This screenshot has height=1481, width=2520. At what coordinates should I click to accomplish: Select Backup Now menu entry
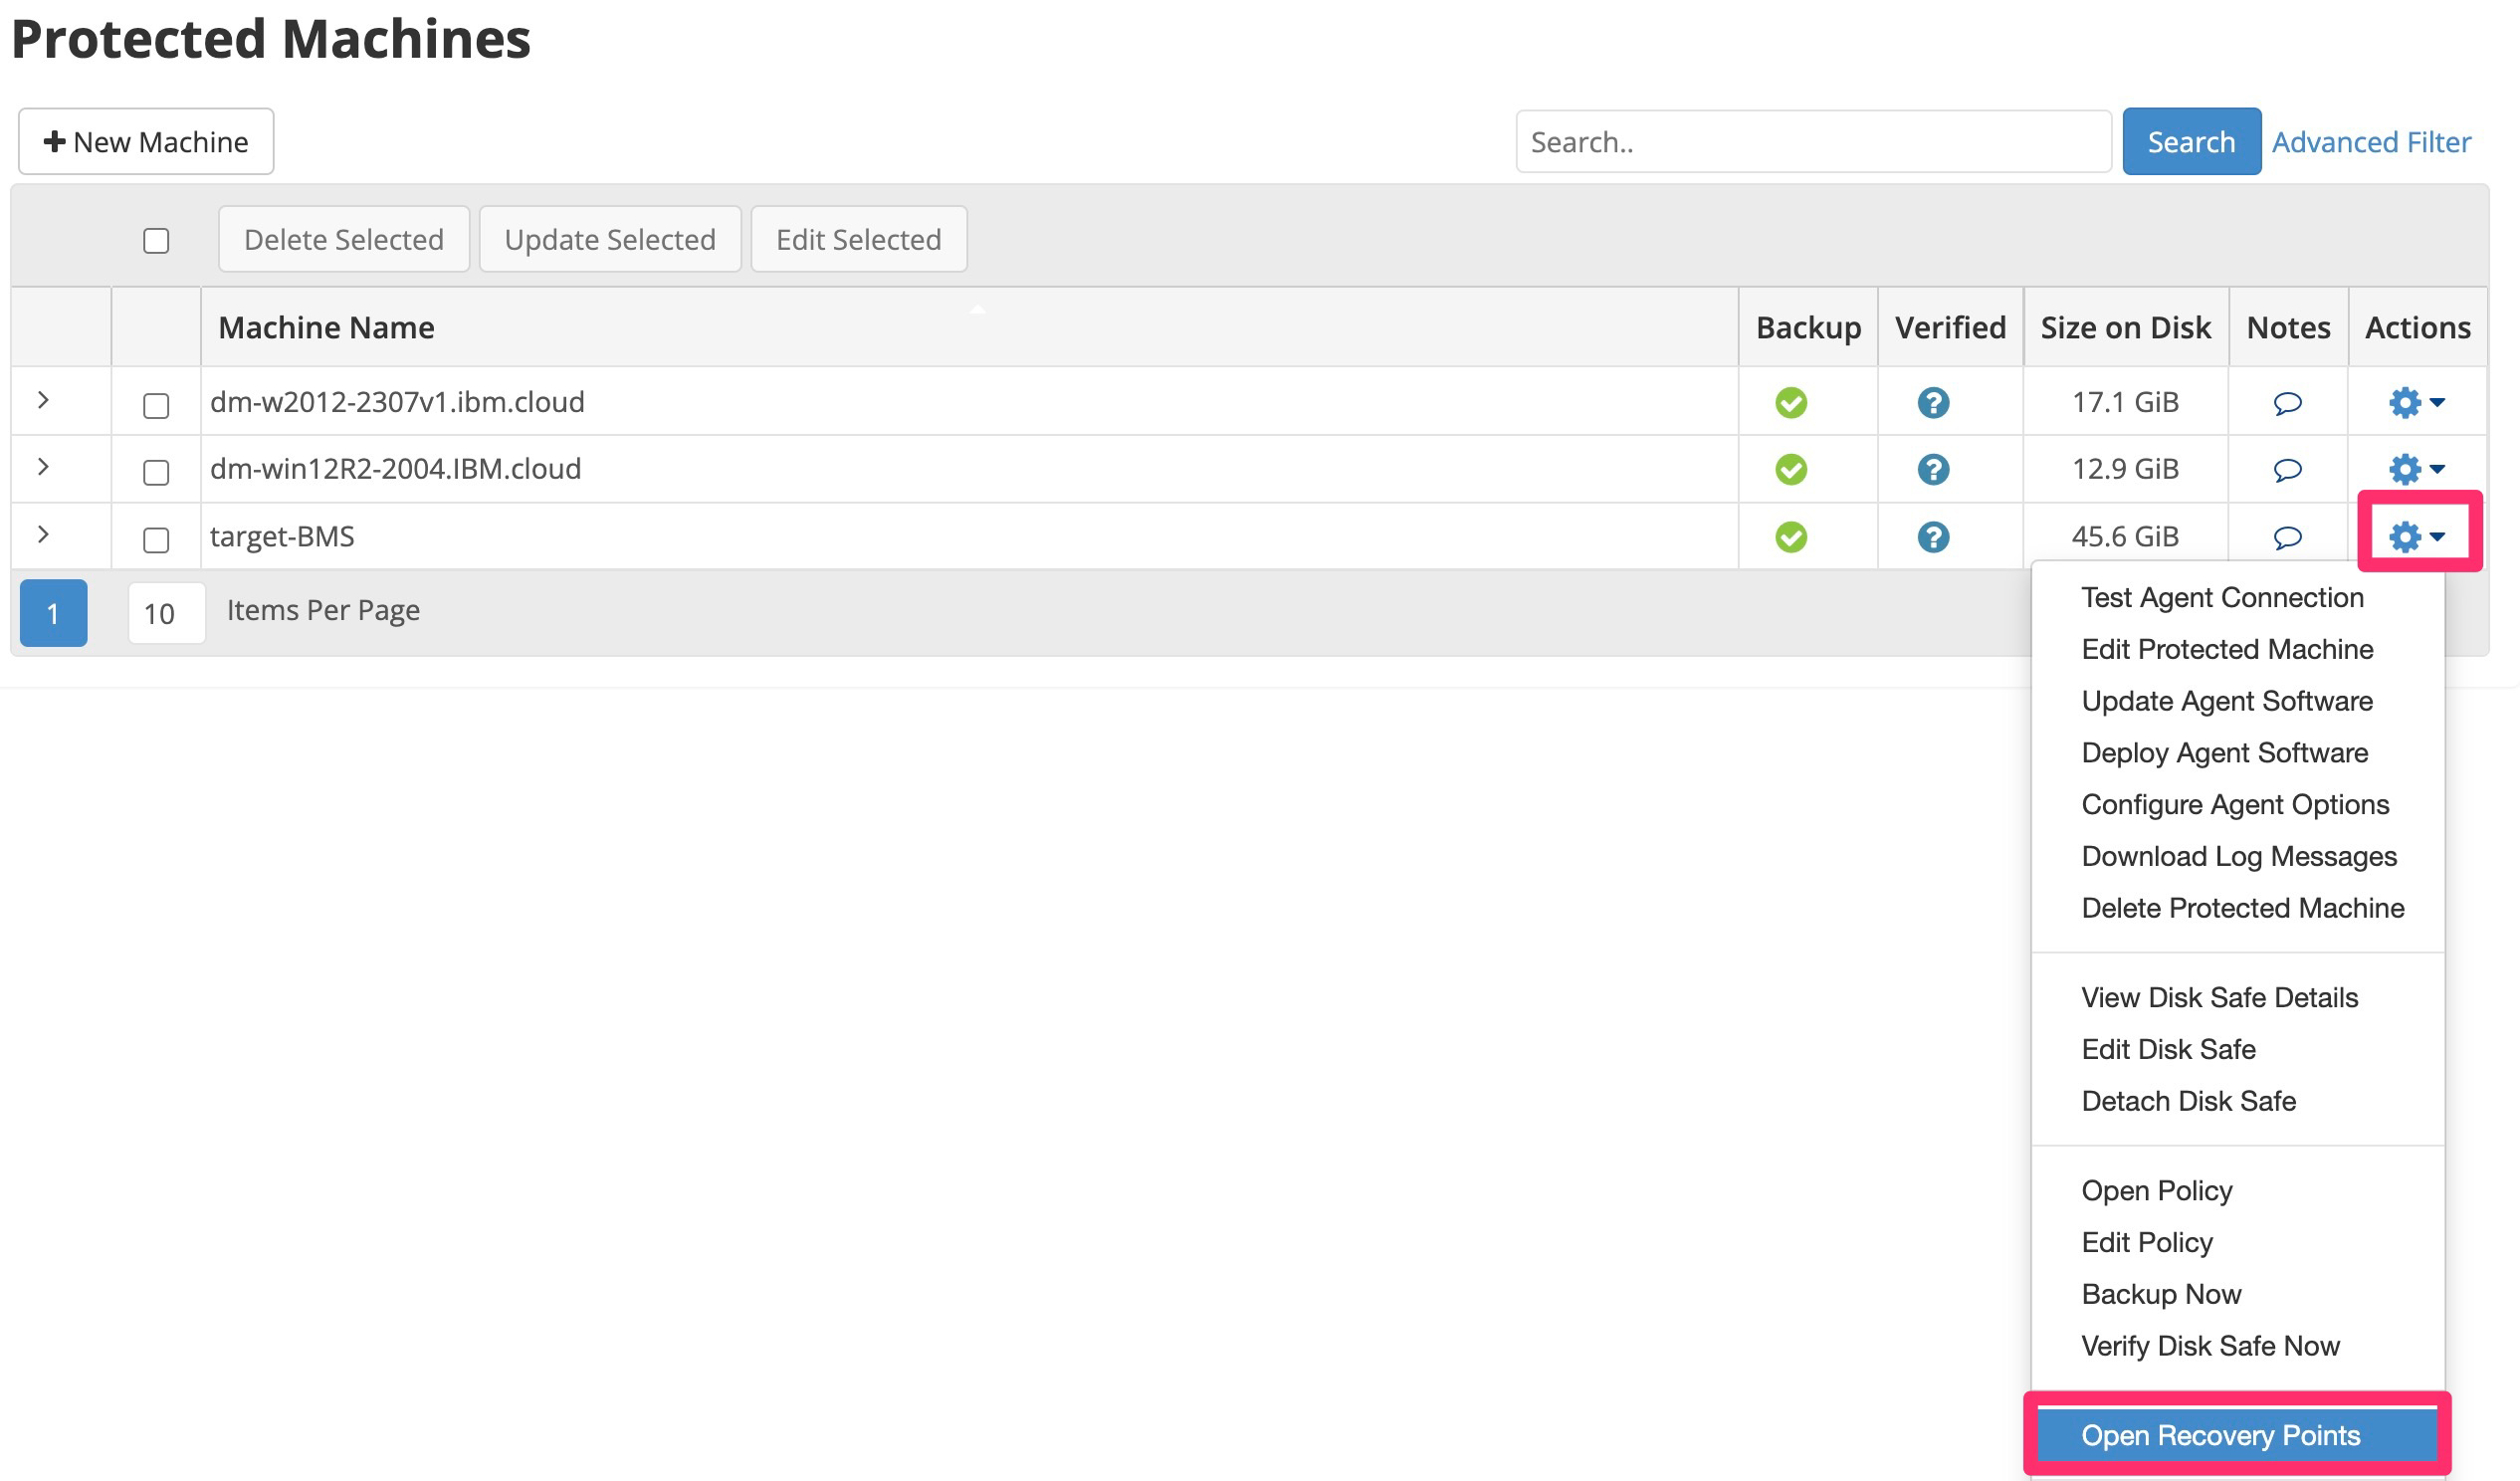point(2161,1294)
